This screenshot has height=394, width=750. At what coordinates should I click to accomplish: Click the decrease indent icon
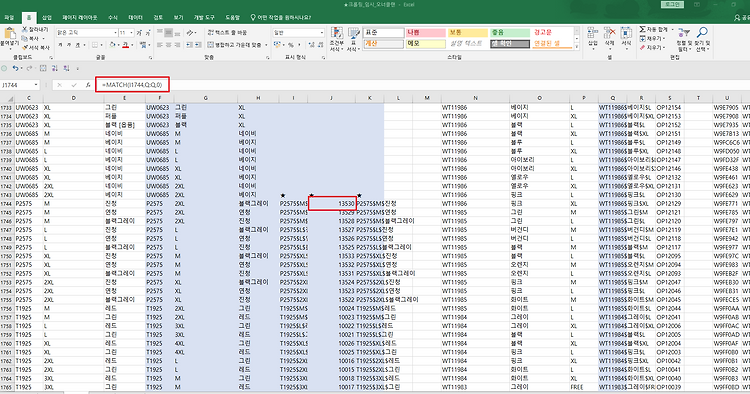189,45
